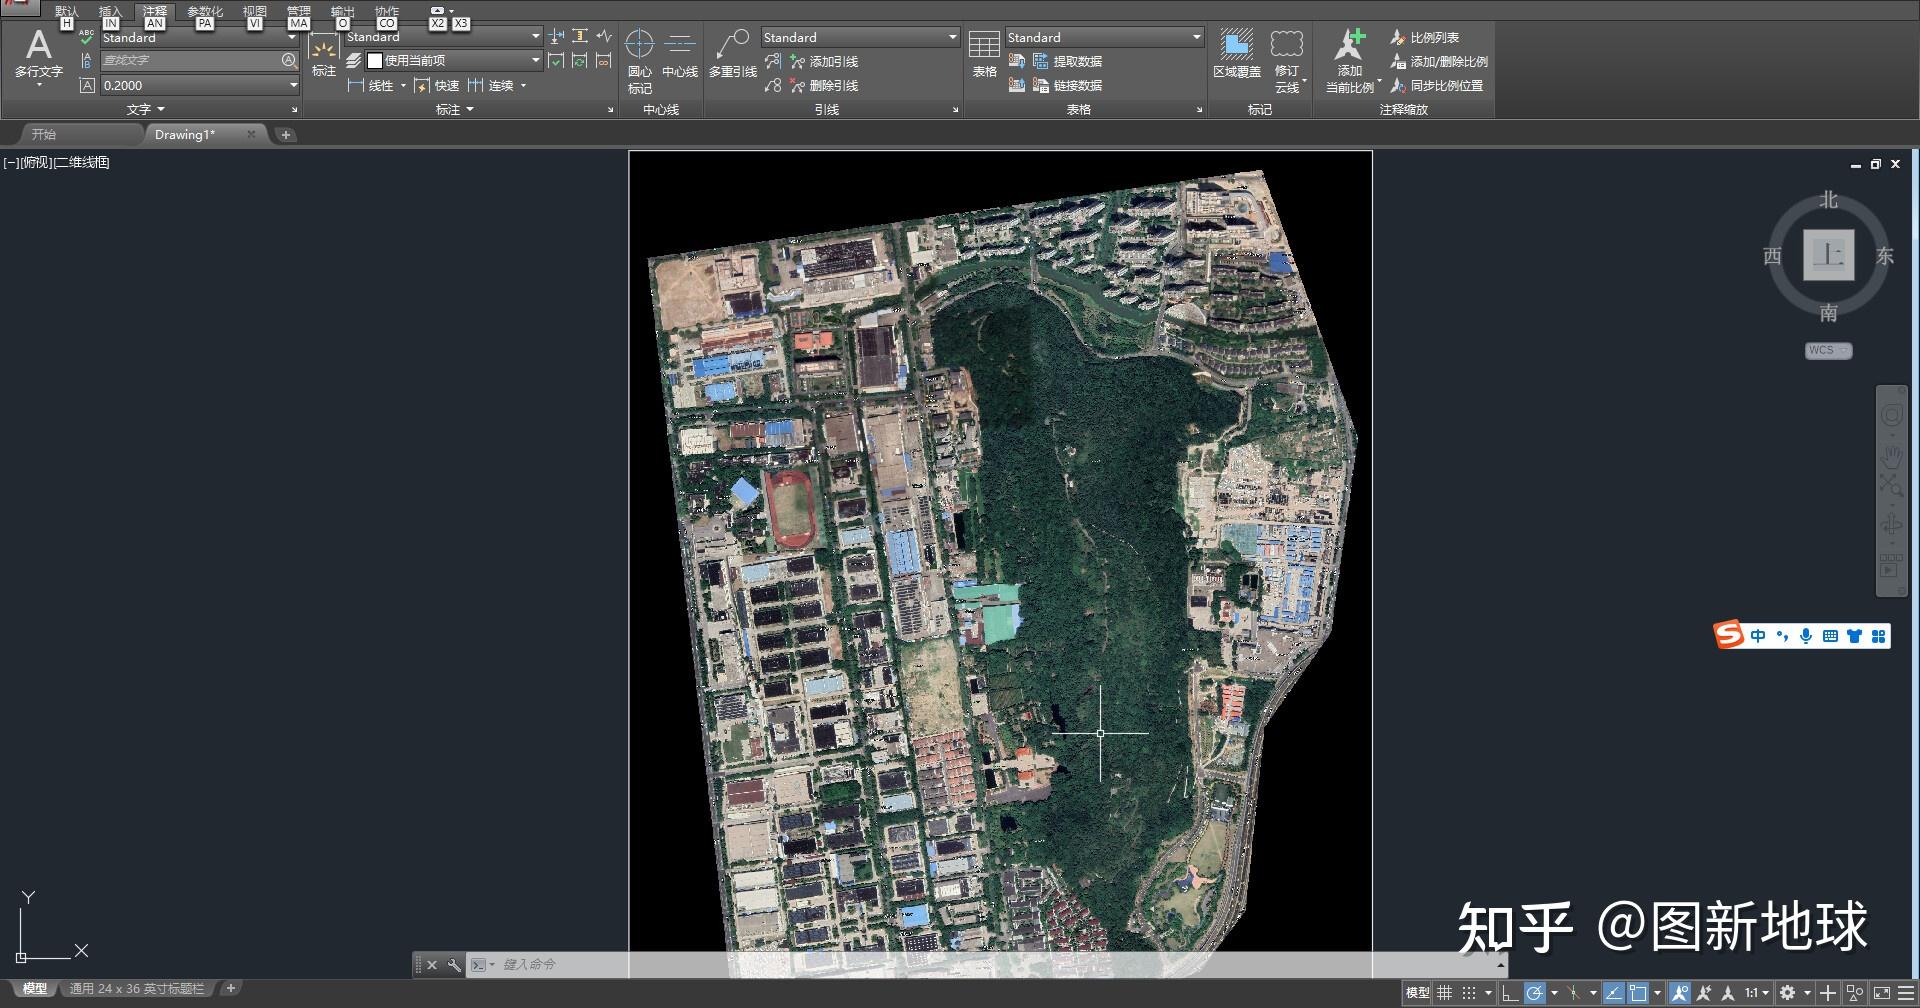Open the 通用 24 x 36 layout tab
The height and width of the screenshot is (1008, 1920).
136,989
